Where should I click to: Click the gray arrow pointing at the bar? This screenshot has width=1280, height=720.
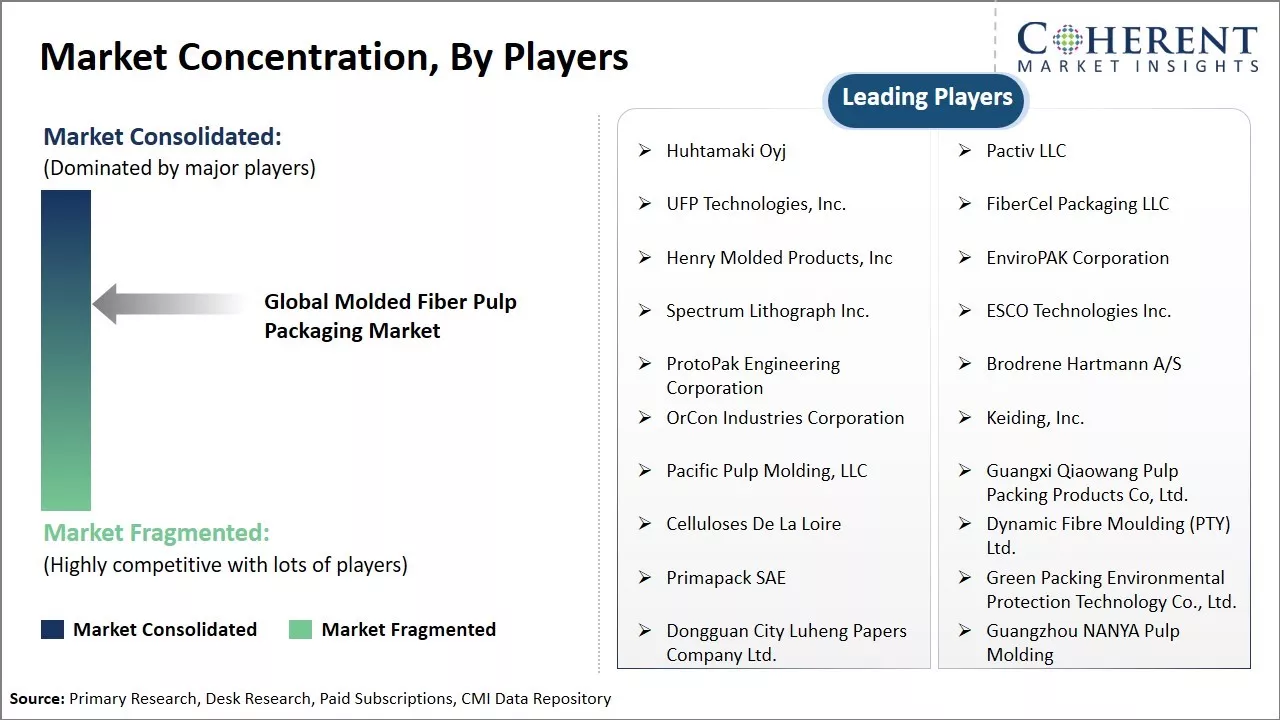click(x=165, y=303)
